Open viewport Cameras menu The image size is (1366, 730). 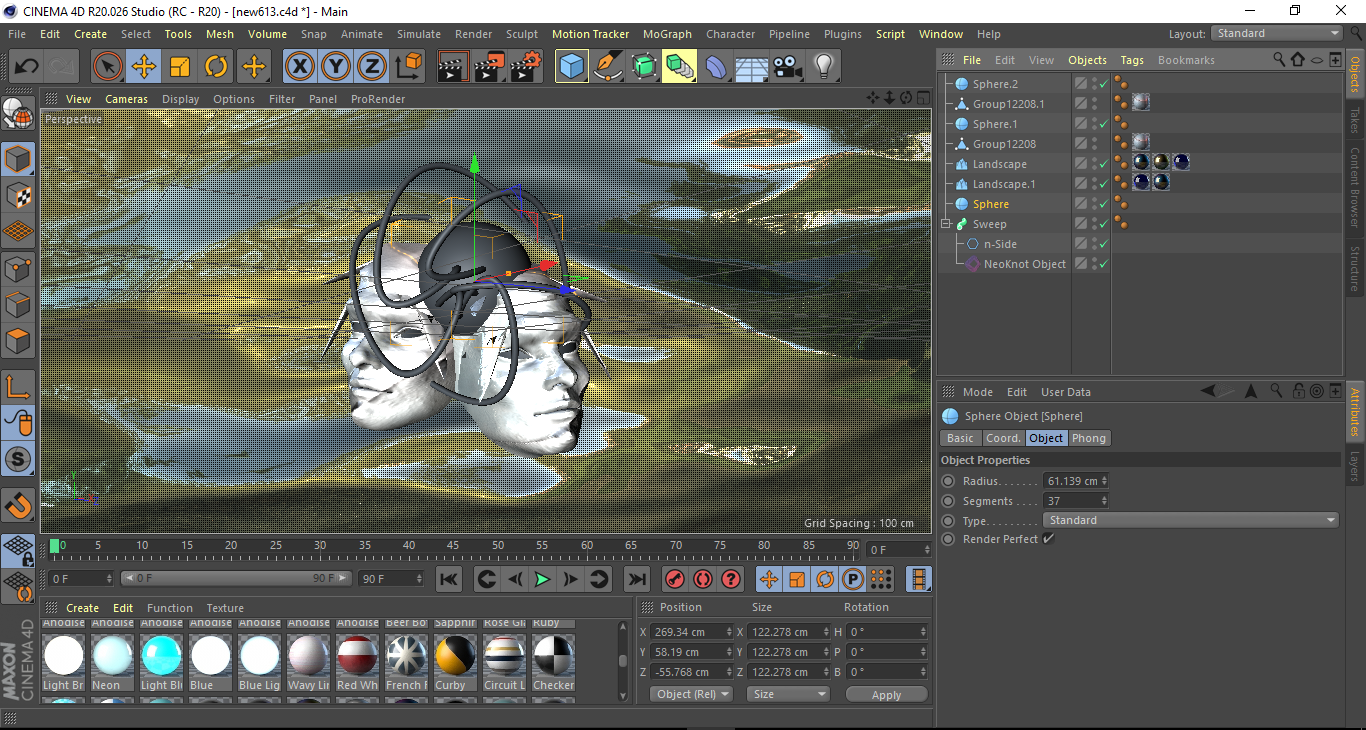[x=126, y=99]
